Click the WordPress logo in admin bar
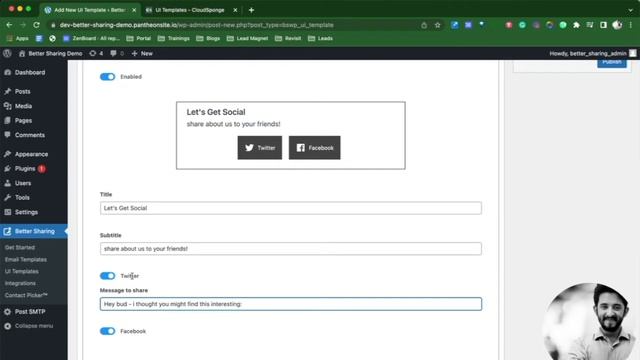 point(7,53)
